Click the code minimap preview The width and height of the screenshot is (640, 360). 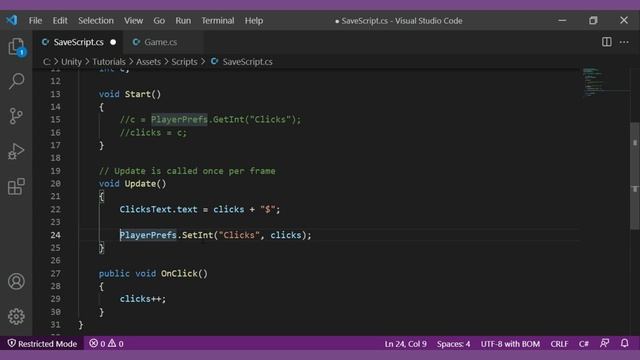(x=592, y=82)
